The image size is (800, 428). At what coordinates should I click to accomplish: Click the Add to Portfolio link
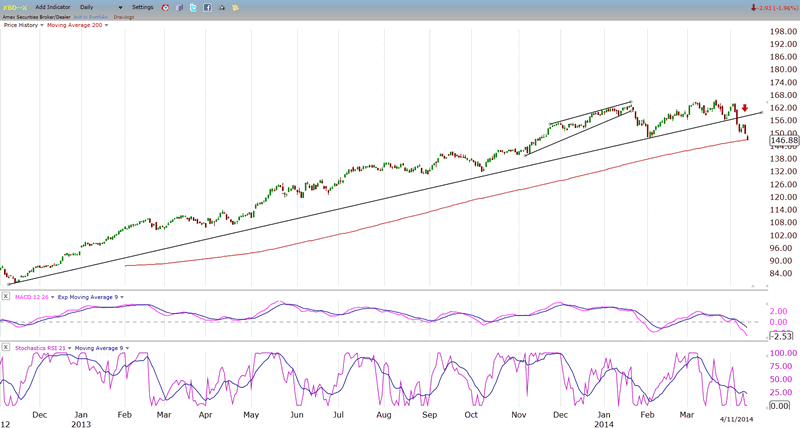(x=90, y=17)
